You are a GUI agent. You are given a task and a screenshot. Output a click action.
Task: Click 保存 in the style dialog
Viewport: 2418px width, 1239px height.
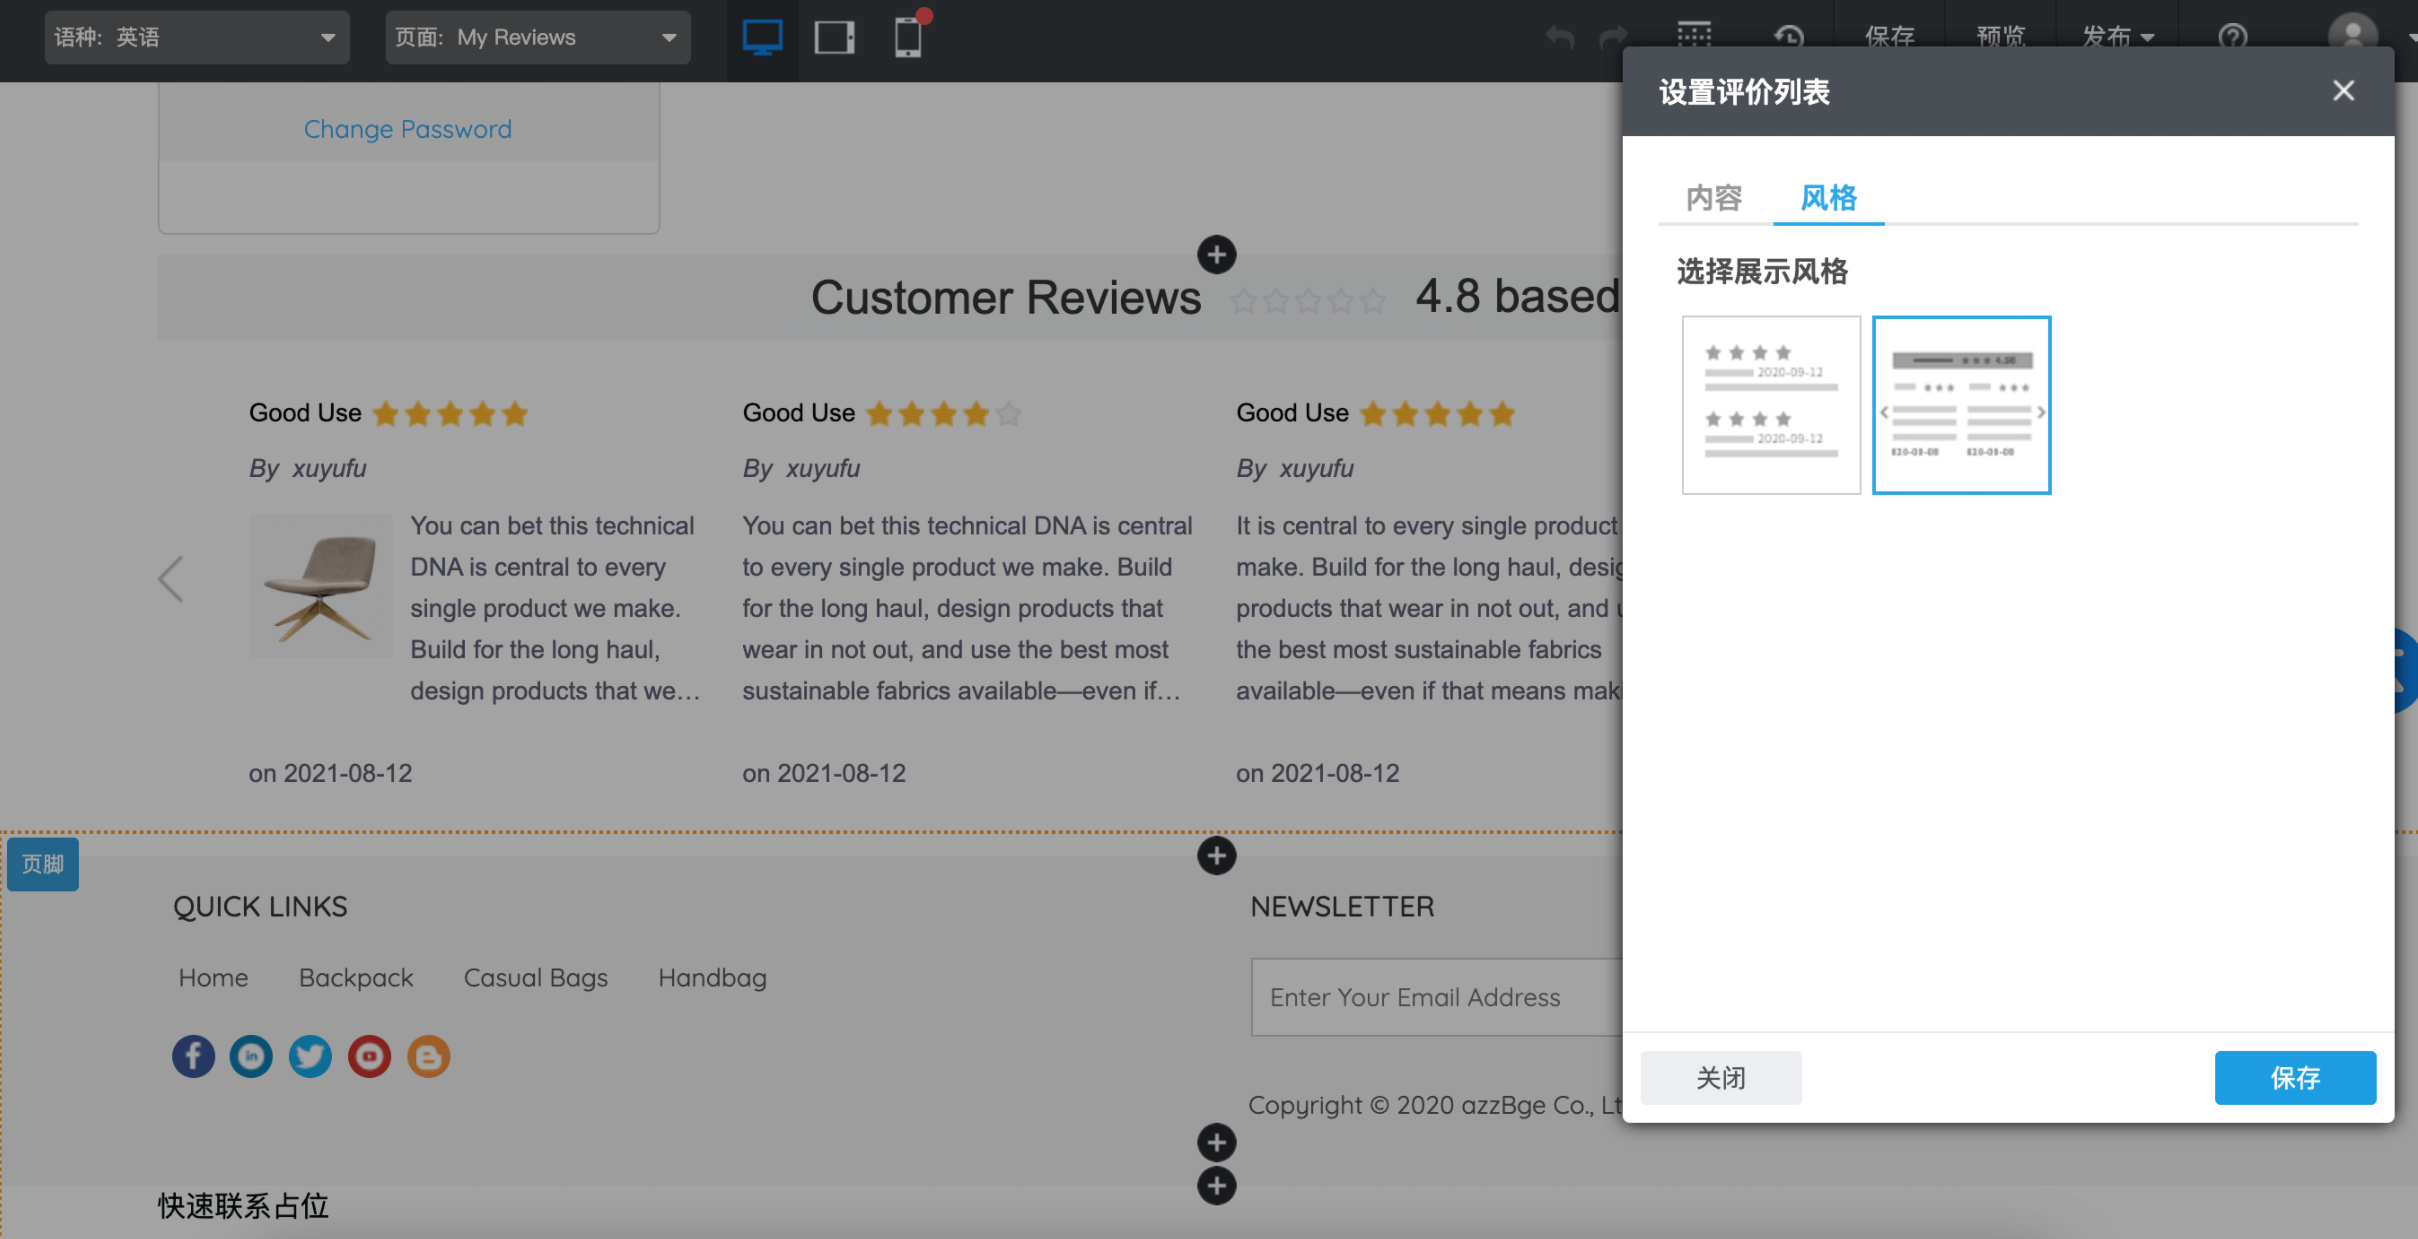pyautogui.click(x=2294, y=1077)
